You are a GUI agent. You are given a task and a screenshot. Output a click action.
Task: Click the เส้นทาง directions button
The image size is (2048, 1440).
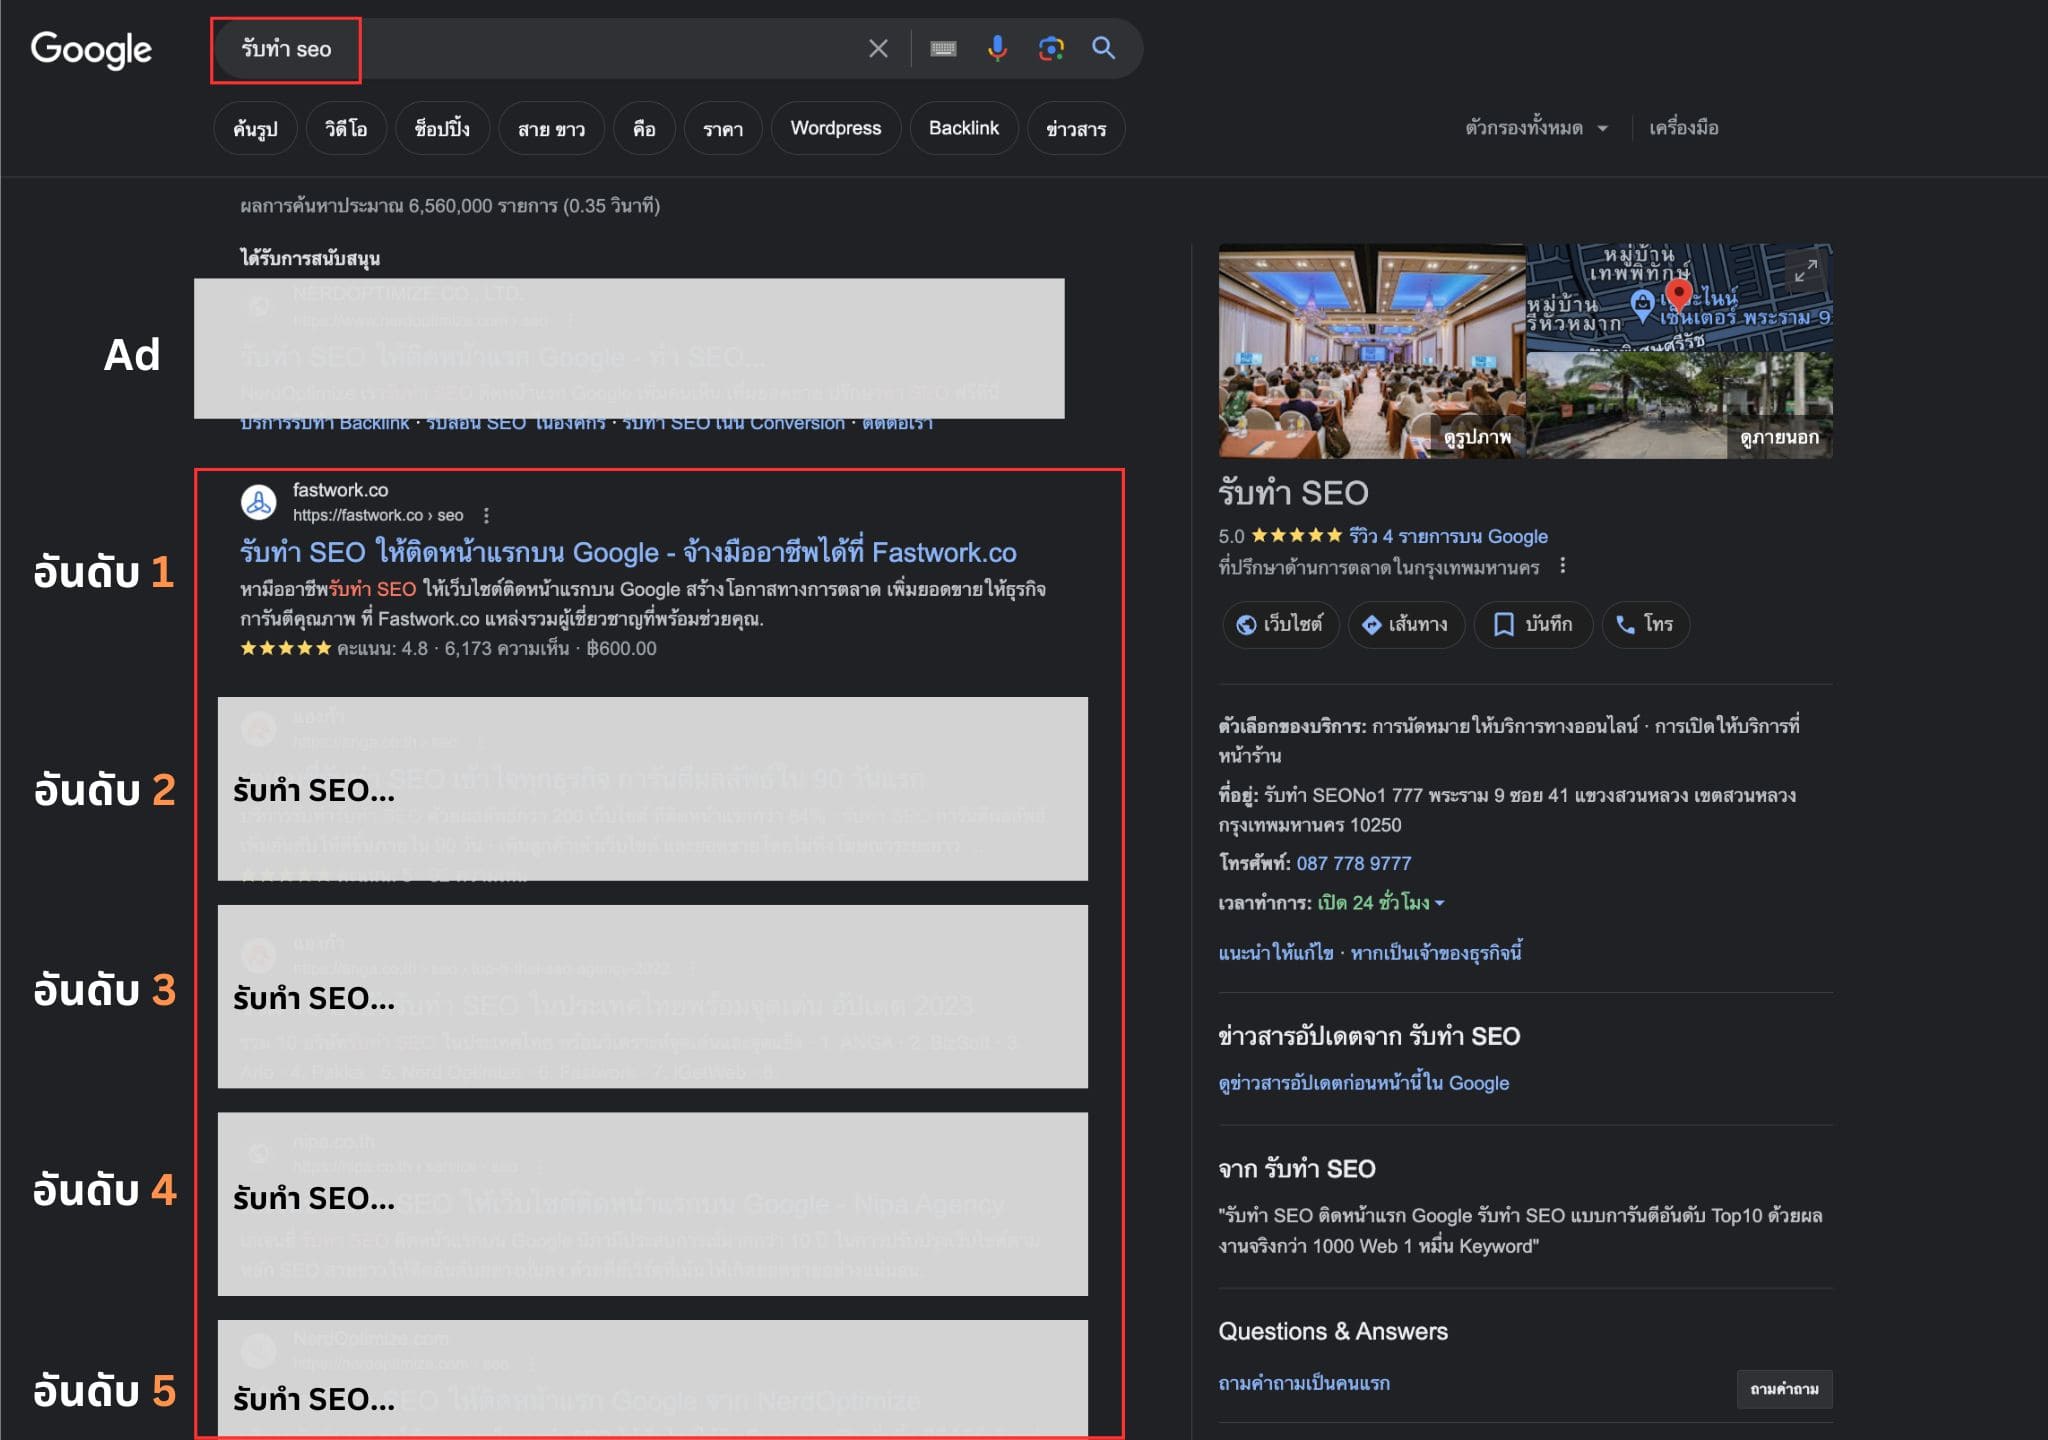tap(1406, 624)
